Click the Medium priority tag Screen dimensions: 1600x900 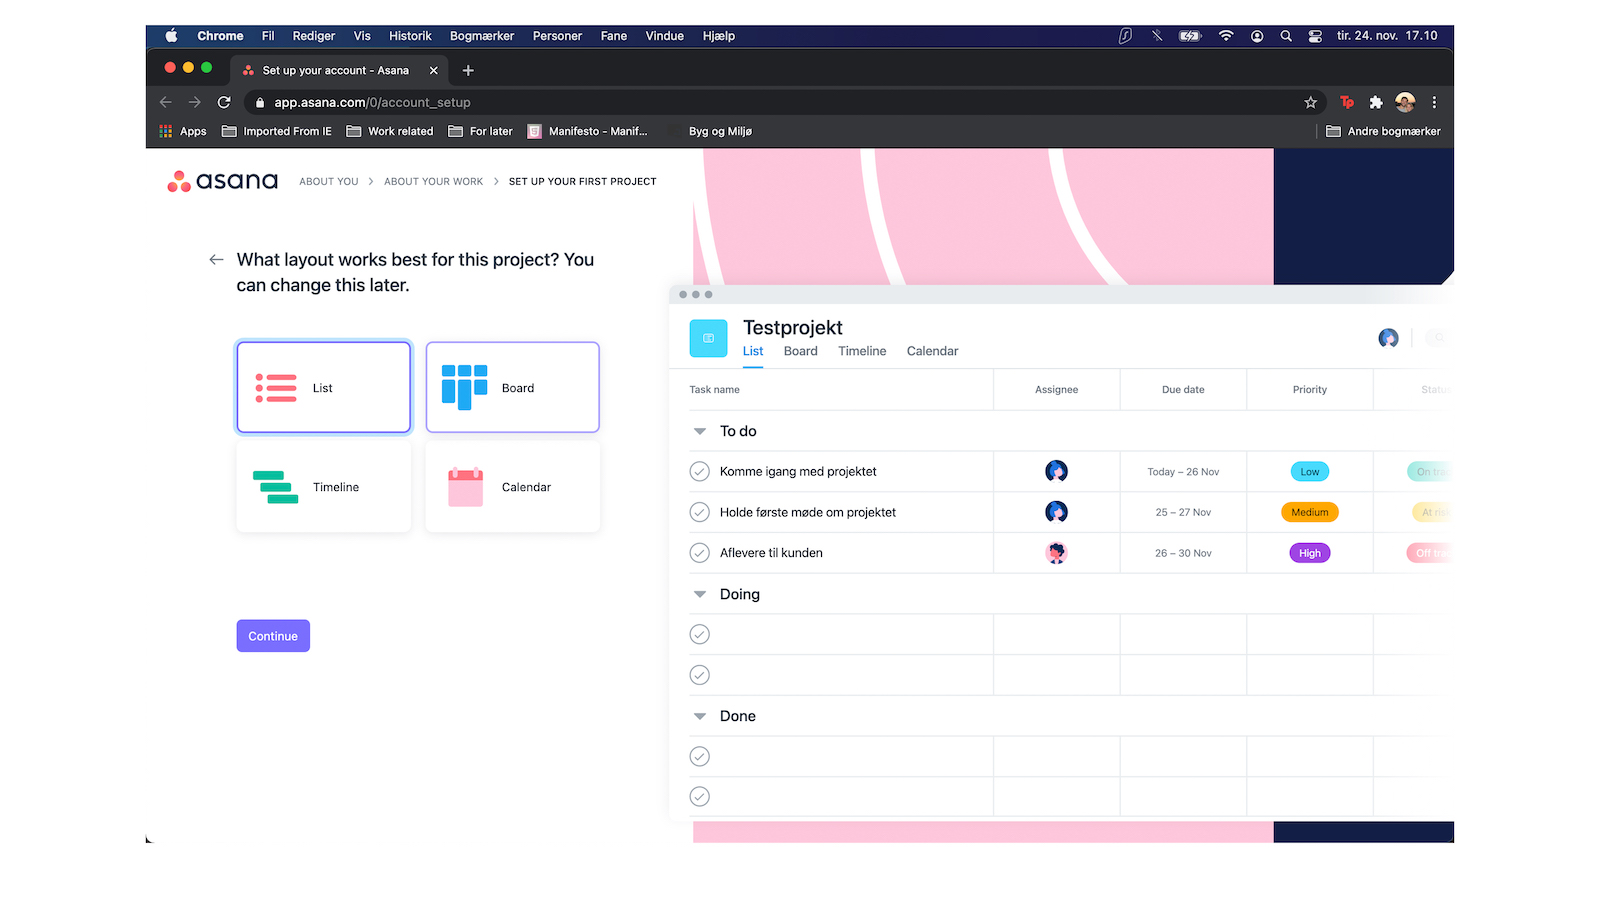1309,512
